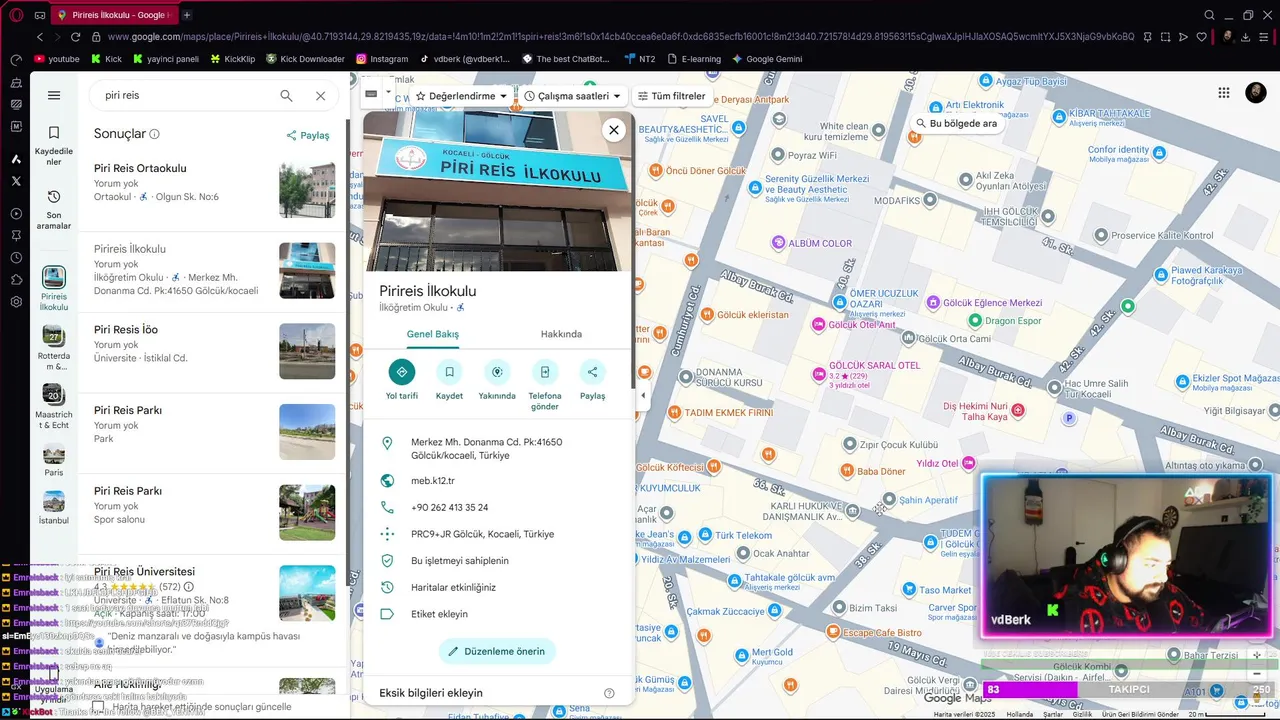Viewport: 1280px width, 720px height.
Task: Open the İstanbul recent item in sidebar
Action: tap(54, 508)
